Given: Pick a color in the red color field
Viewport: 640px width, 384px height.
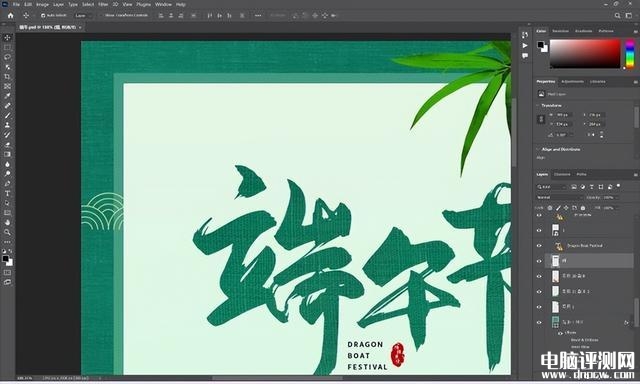Looking at the screenshot, I should point(585,53).
